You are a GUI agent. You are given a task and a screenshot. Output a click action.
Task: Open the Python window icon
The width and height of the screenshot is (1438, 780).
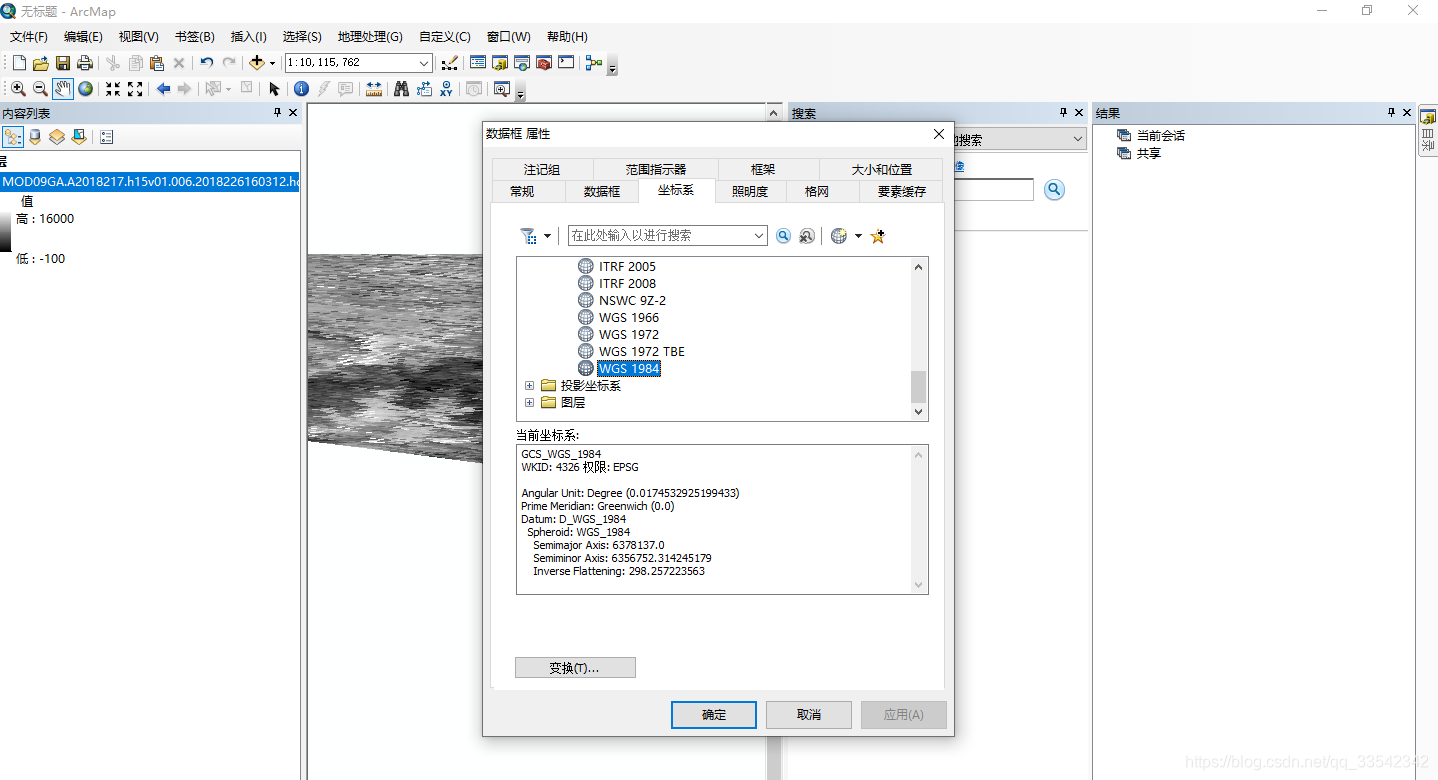566,63
